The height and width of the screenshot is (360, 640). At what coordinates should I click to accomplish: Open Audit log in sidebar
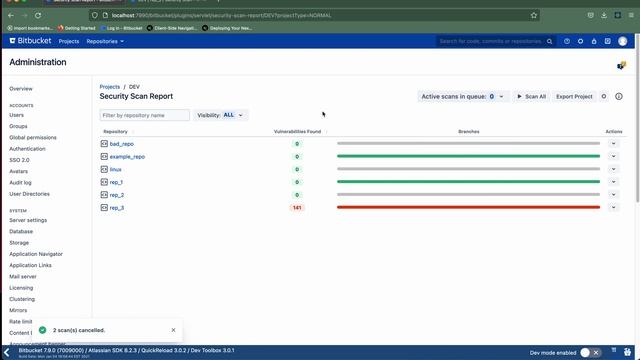20,182
